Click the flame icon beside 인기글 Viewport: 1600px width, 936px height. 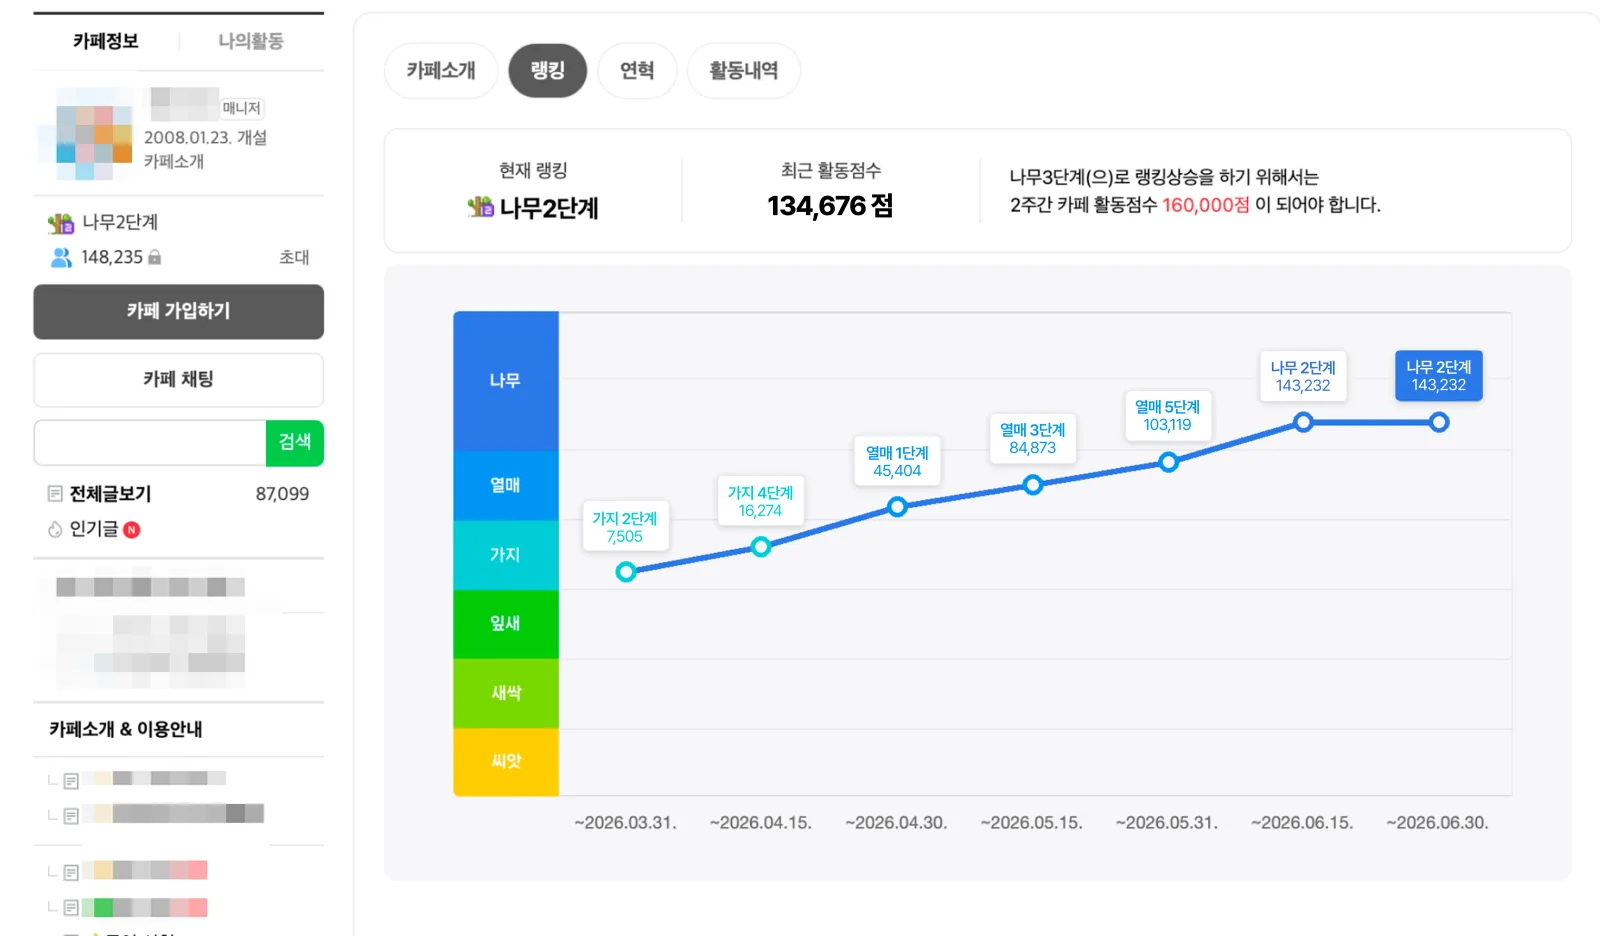[55, 529]
